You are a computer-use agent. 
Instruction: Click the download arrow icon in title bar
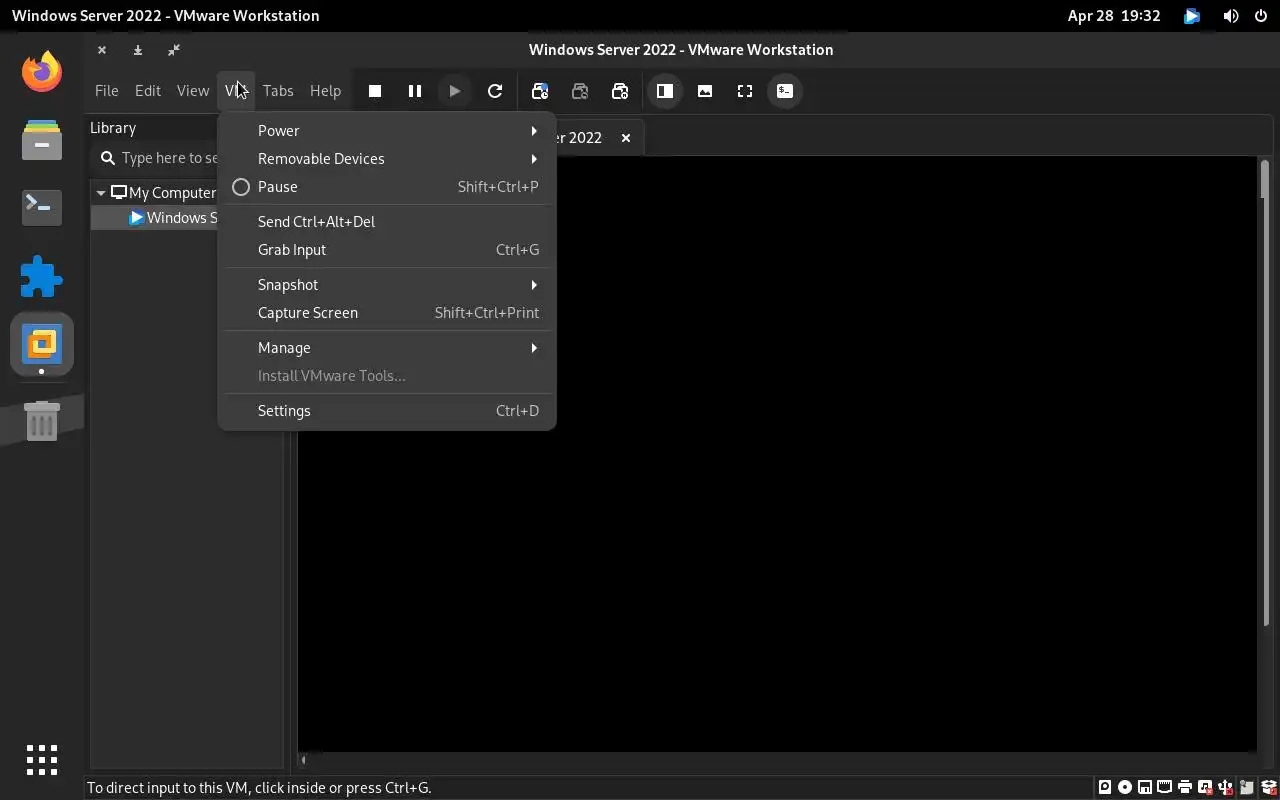pos(138,50)
